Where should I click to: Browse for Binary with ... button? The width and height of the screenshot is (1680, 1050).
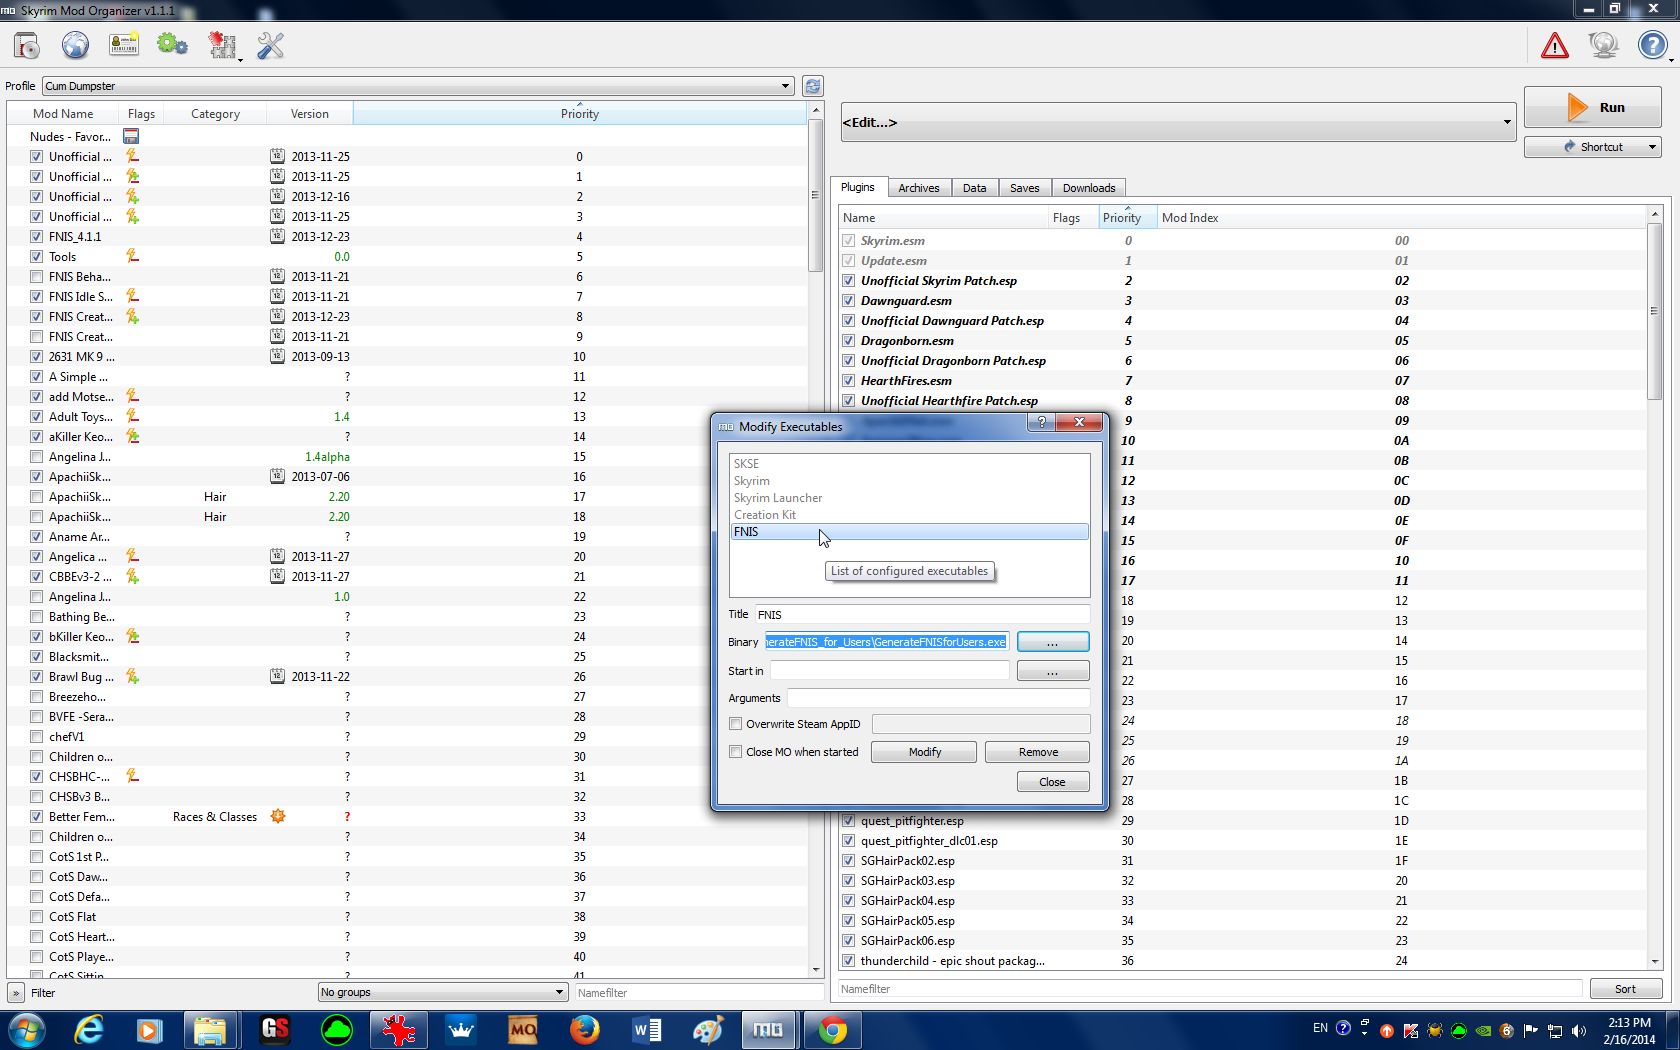coord(1052,642)
